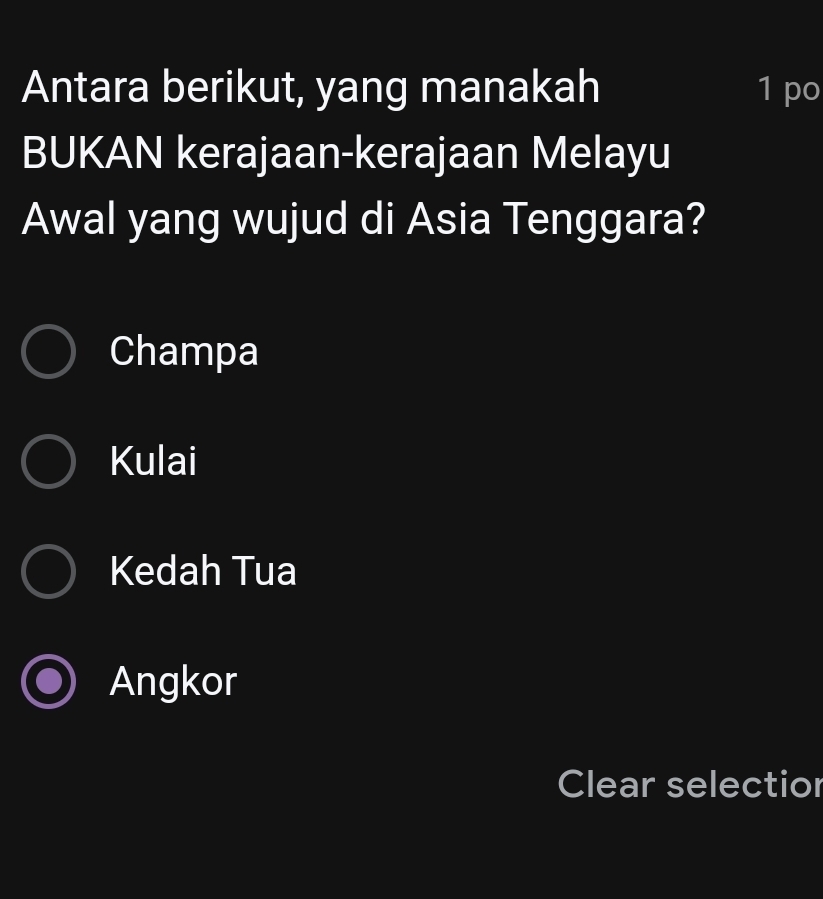Viewport: 823px width, 899px height.
Task: Click the selected Angkor radio button
Action: tap(48, 682)
